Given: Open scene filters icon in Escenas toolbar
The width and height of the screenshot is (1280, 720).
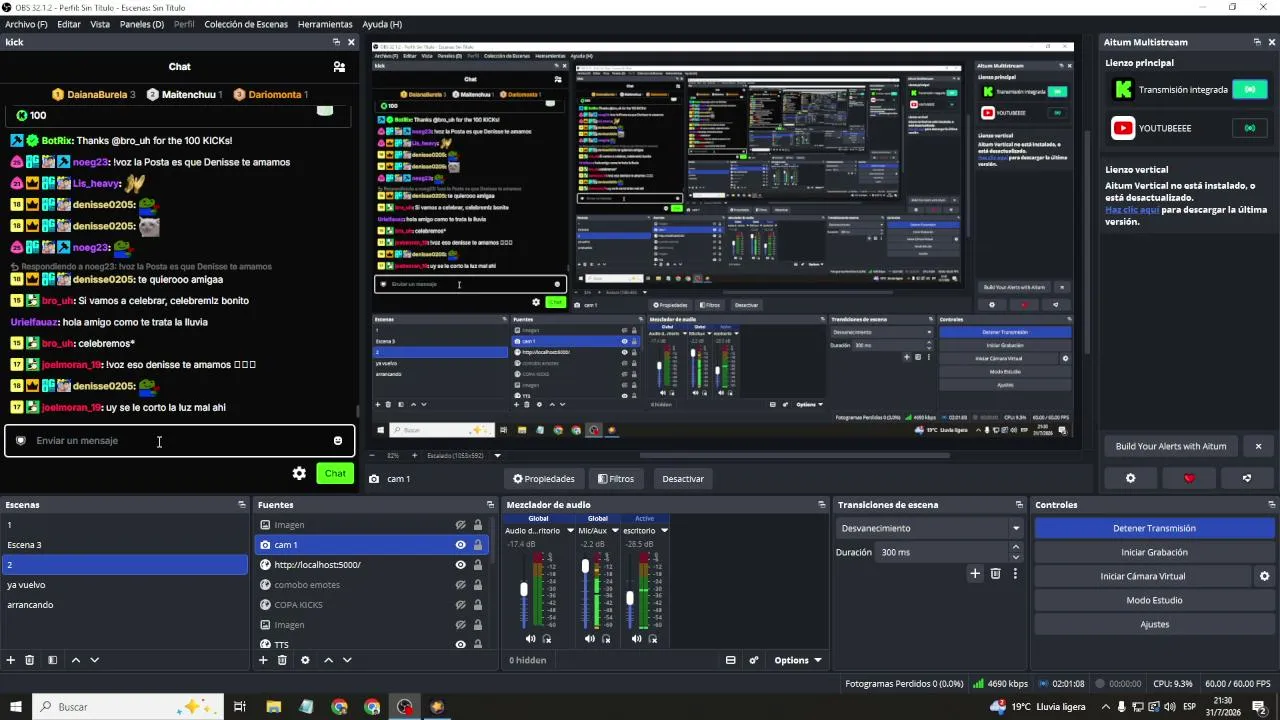Looking at the screenshot, I should pos(52,660).
